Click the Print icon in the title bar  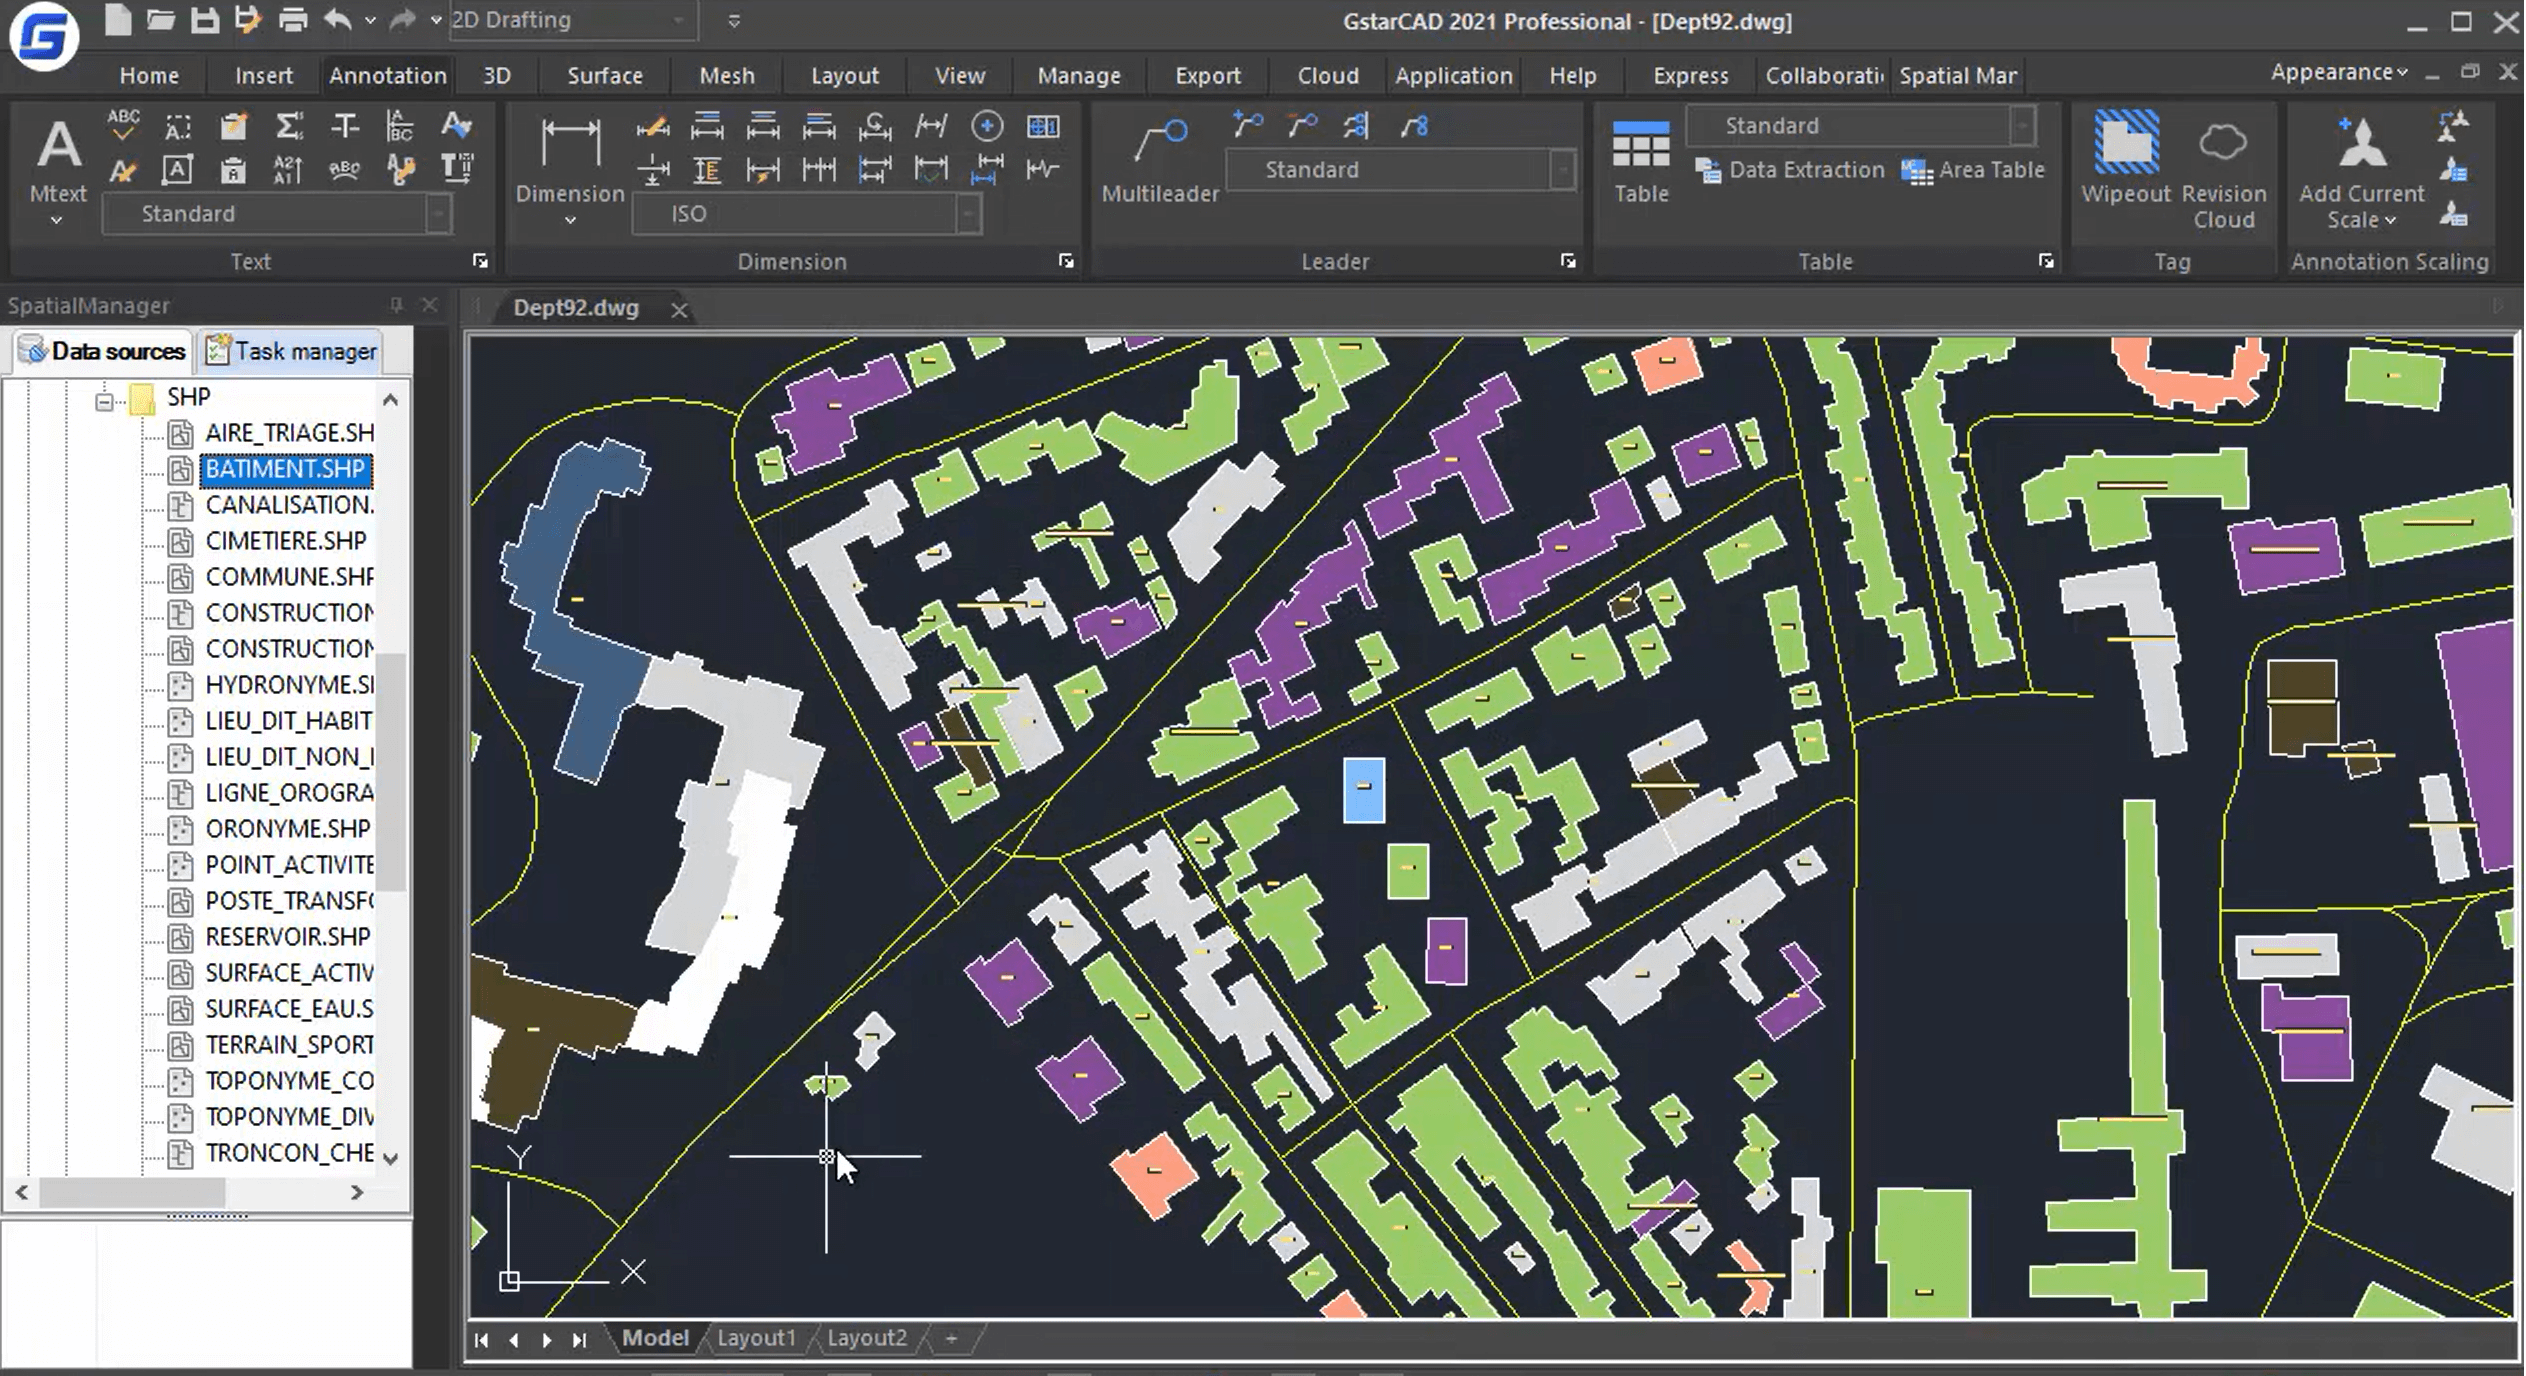[292, 20]
